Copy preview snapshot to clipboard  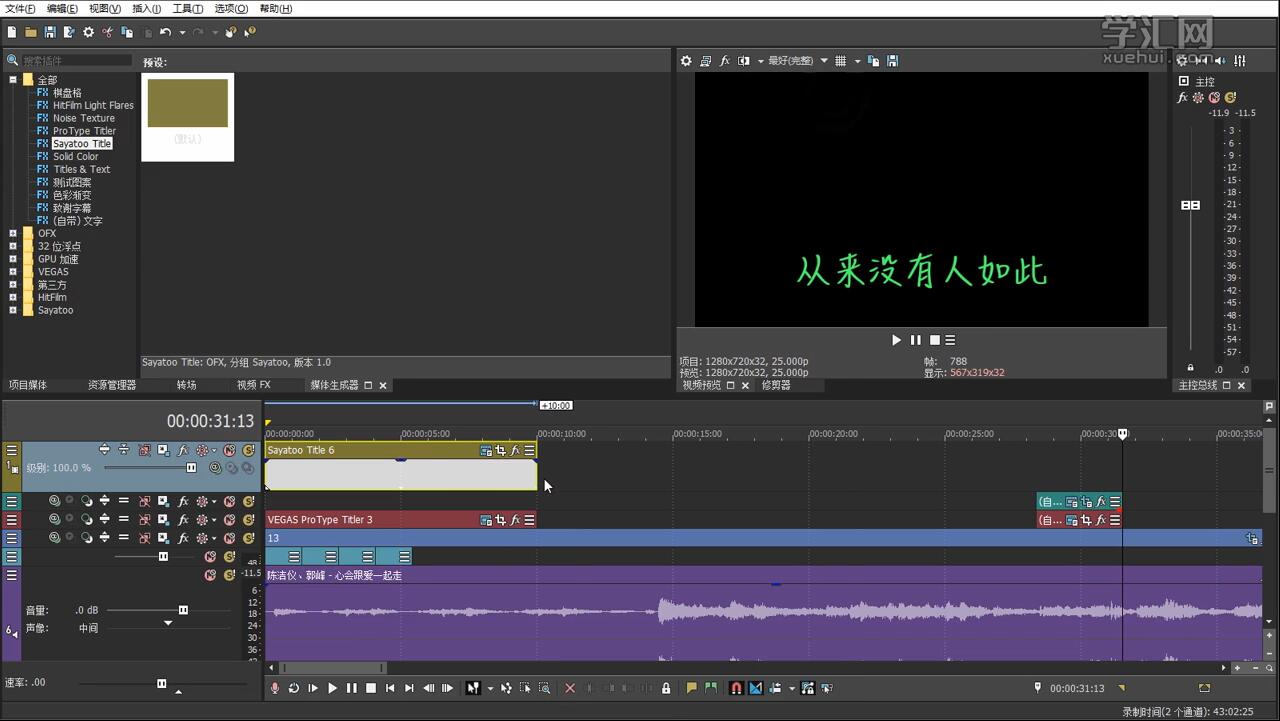[873, 61]
